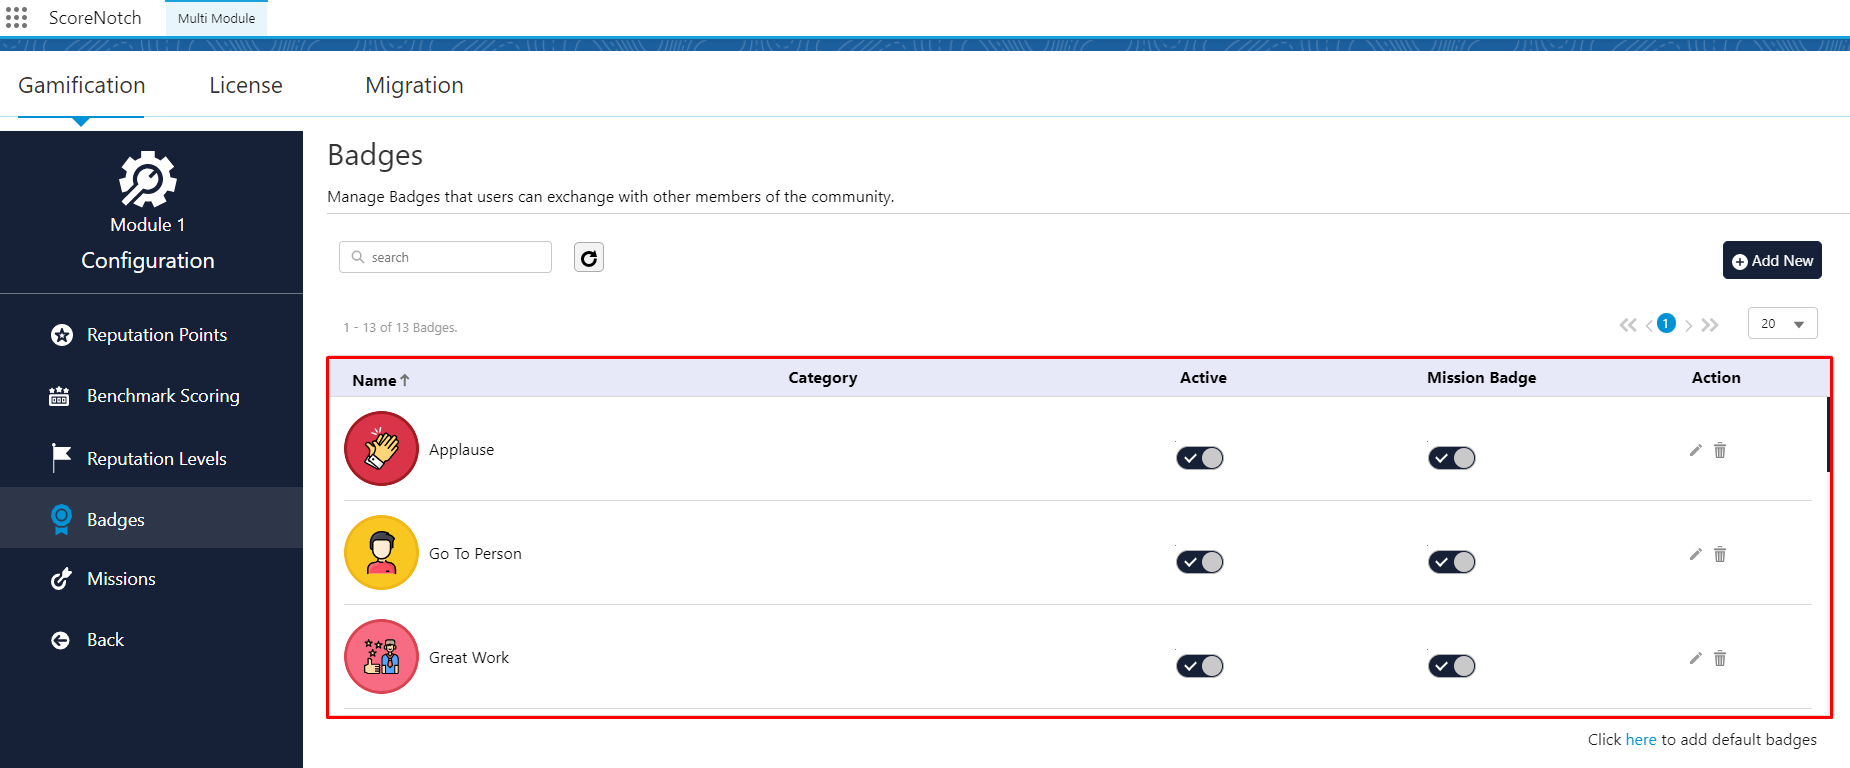Click the Add New button
Screen dimensions: 1850x768
1772,260
